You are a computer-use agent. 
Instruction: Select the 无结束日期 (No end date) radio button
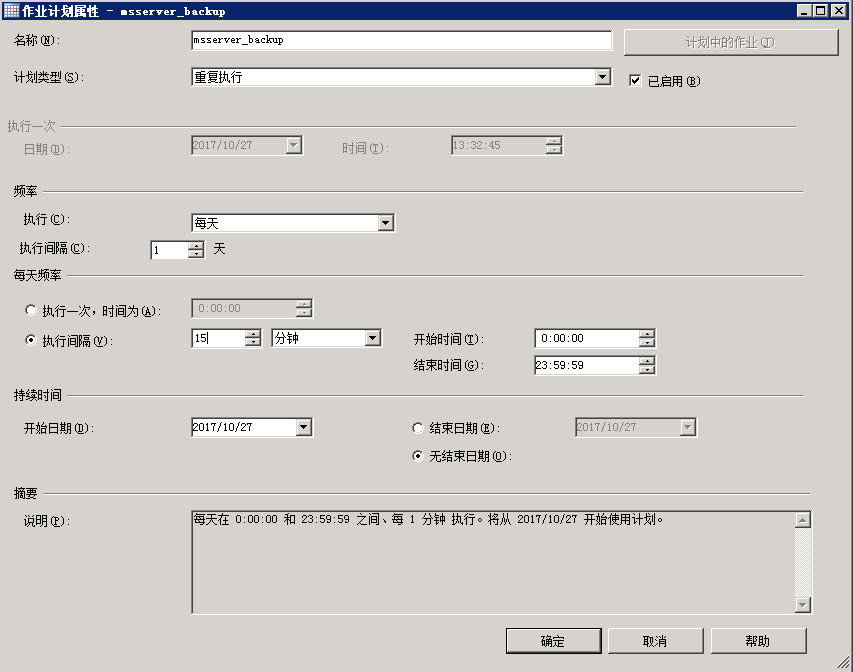(417, 456)
